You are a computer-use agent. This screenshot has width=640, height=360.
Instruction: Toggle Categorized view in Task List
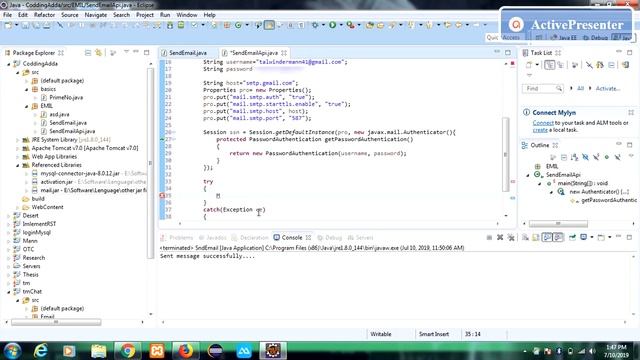[x=549, y=65]
